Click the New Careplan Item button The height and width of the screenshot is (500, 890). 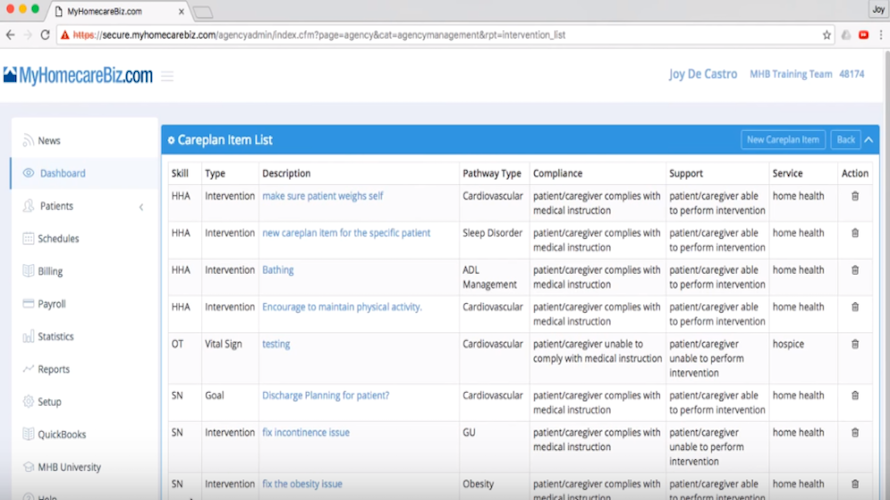point(783,140)
